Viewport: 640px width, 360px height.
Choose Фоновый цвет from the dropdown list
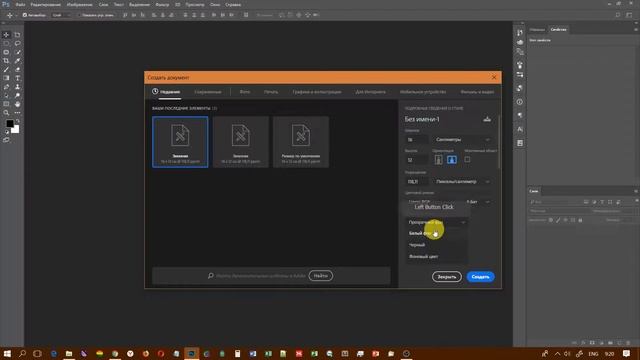click(x=436, y=256)
